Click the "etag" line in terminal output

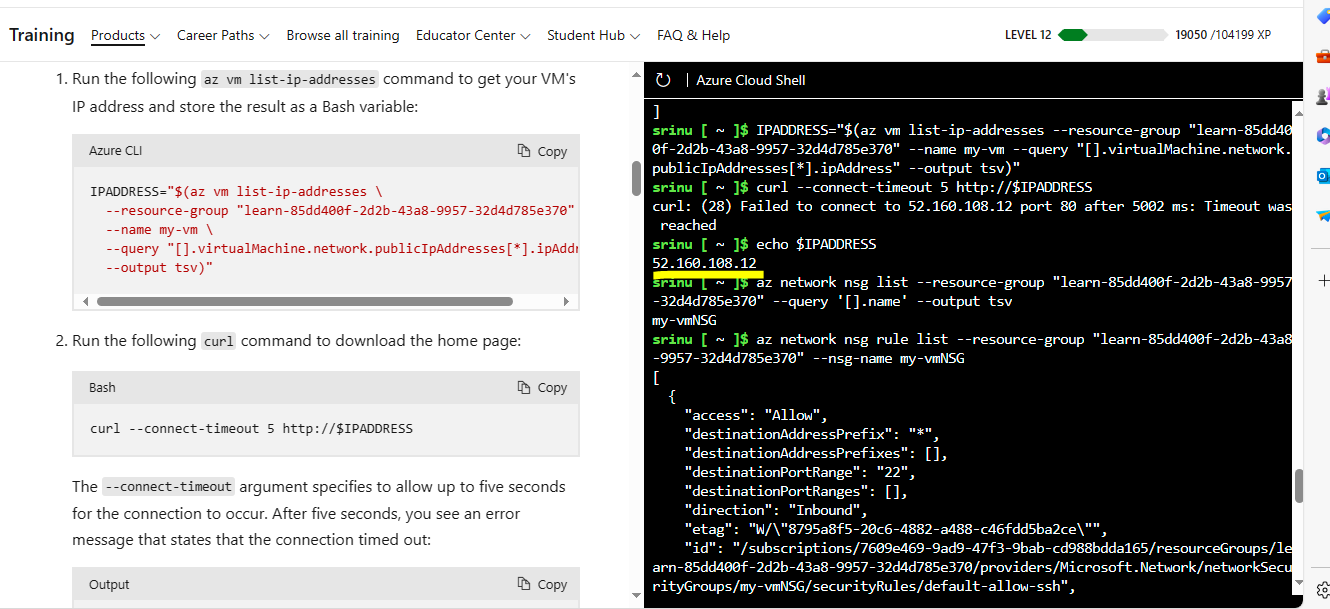click(896, 529)
